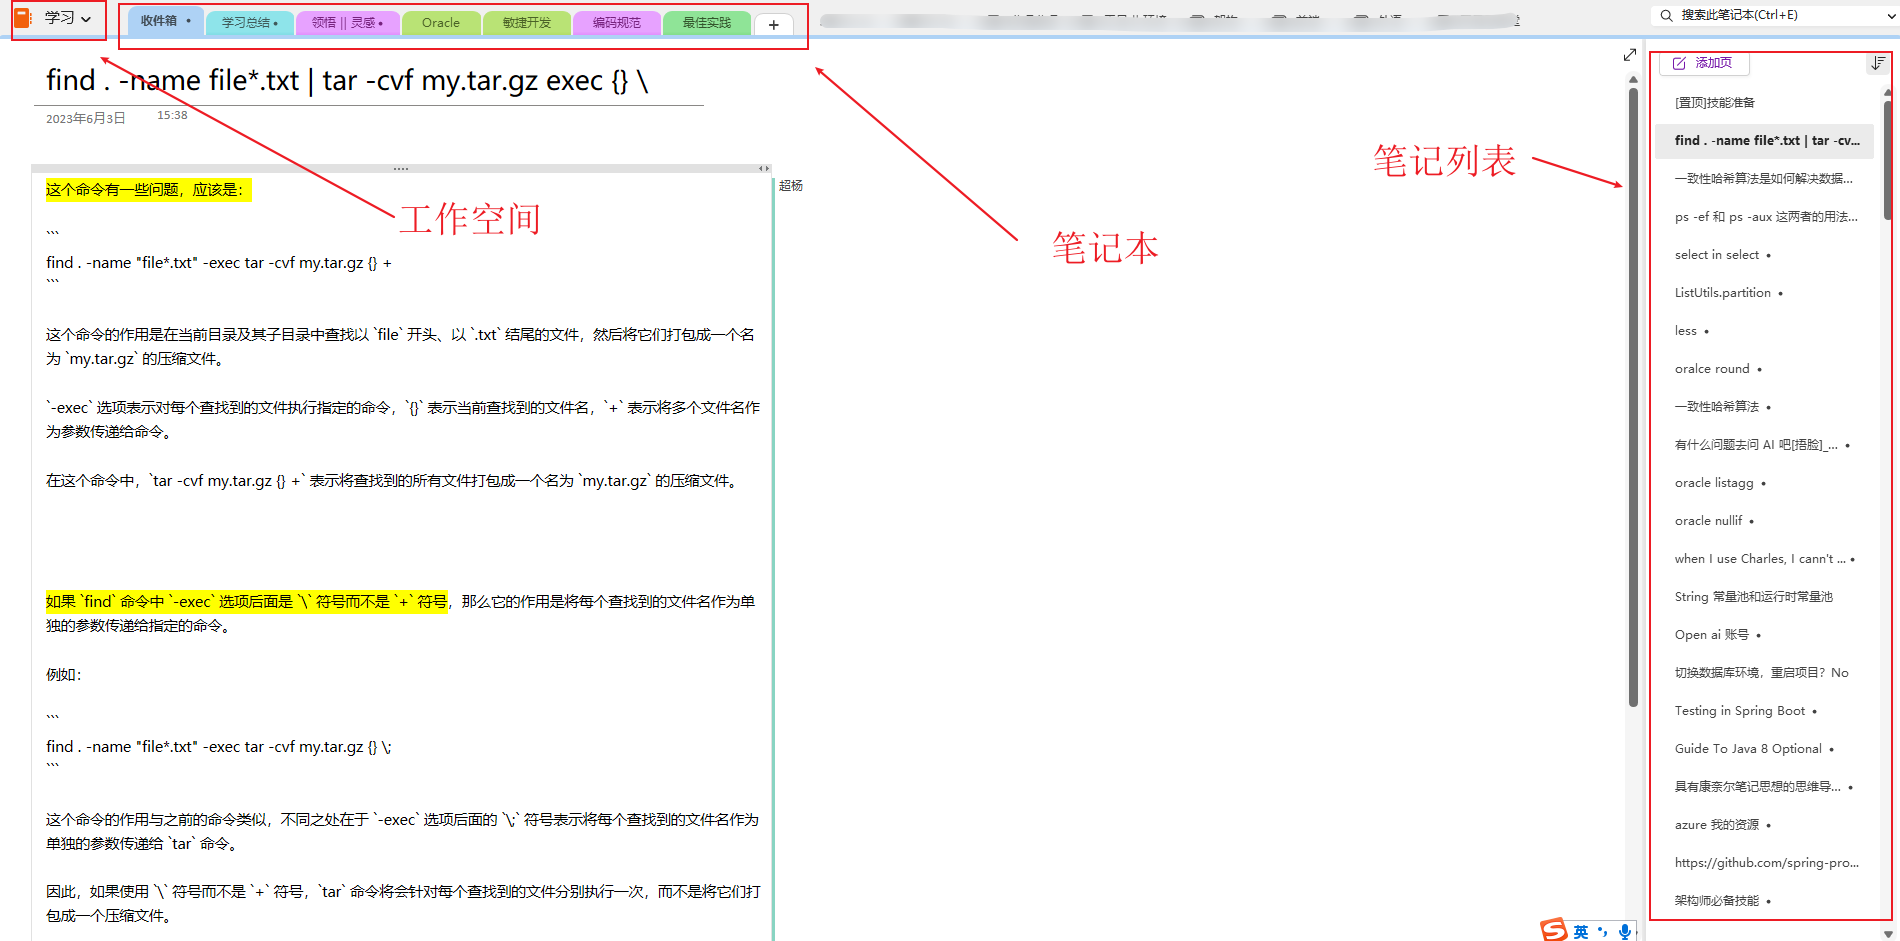The width and height of the screenshot is (1900, 941).
Task: Click the microphone voice input icon
Action: click(1625, 931)
